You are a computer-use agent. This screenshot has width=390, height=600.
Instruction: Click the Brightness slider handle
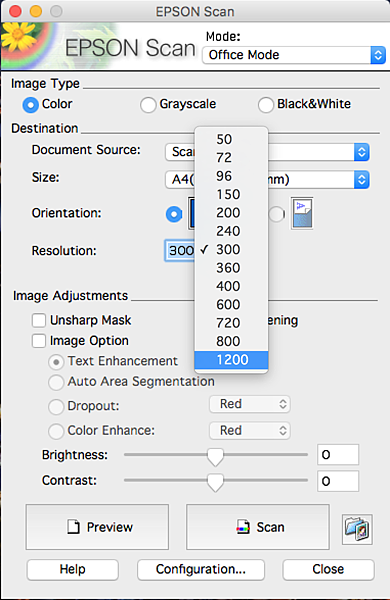point(215,457)
